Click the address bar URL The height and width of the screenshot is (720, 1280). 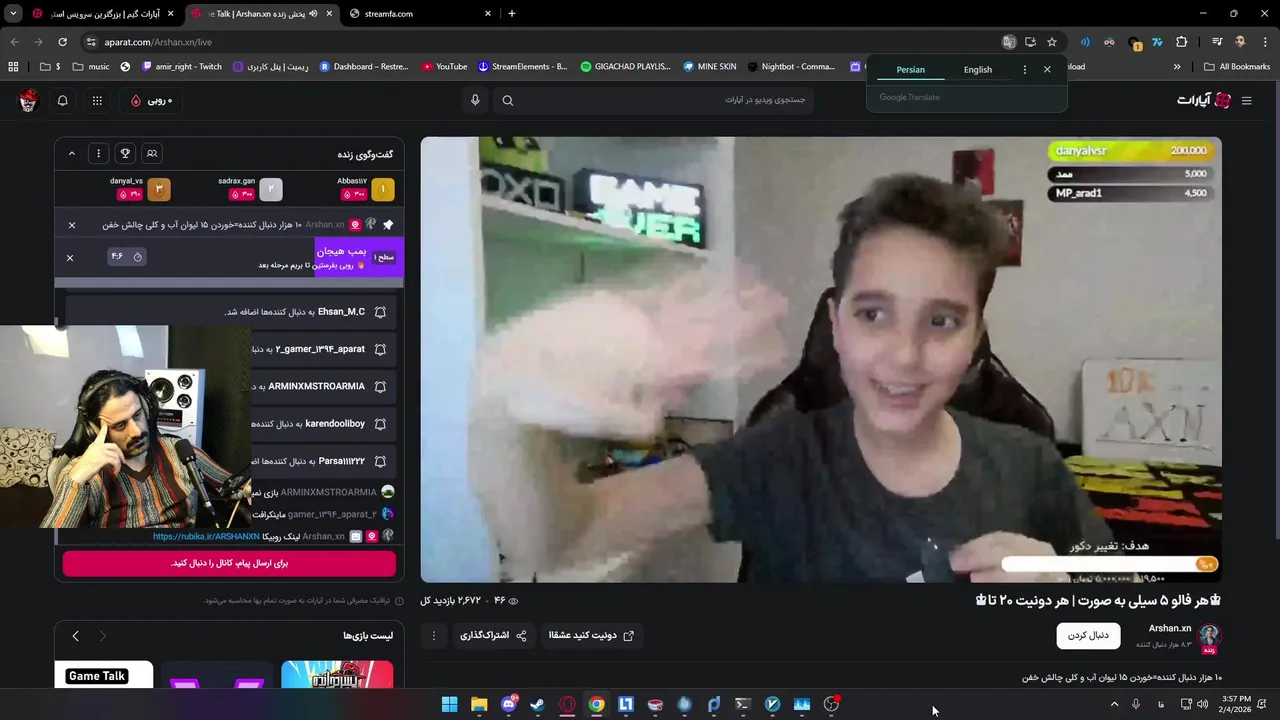158,42
